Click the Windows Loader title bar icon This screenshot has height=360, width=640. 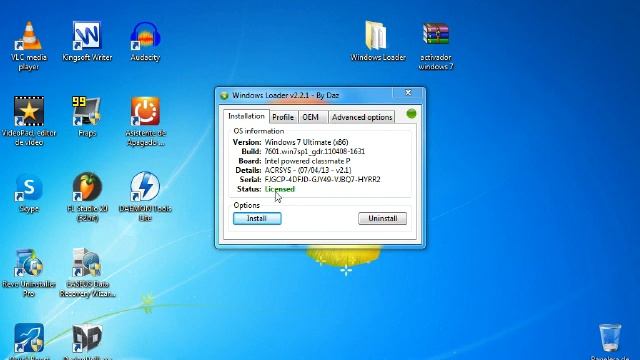pos(224,96)
